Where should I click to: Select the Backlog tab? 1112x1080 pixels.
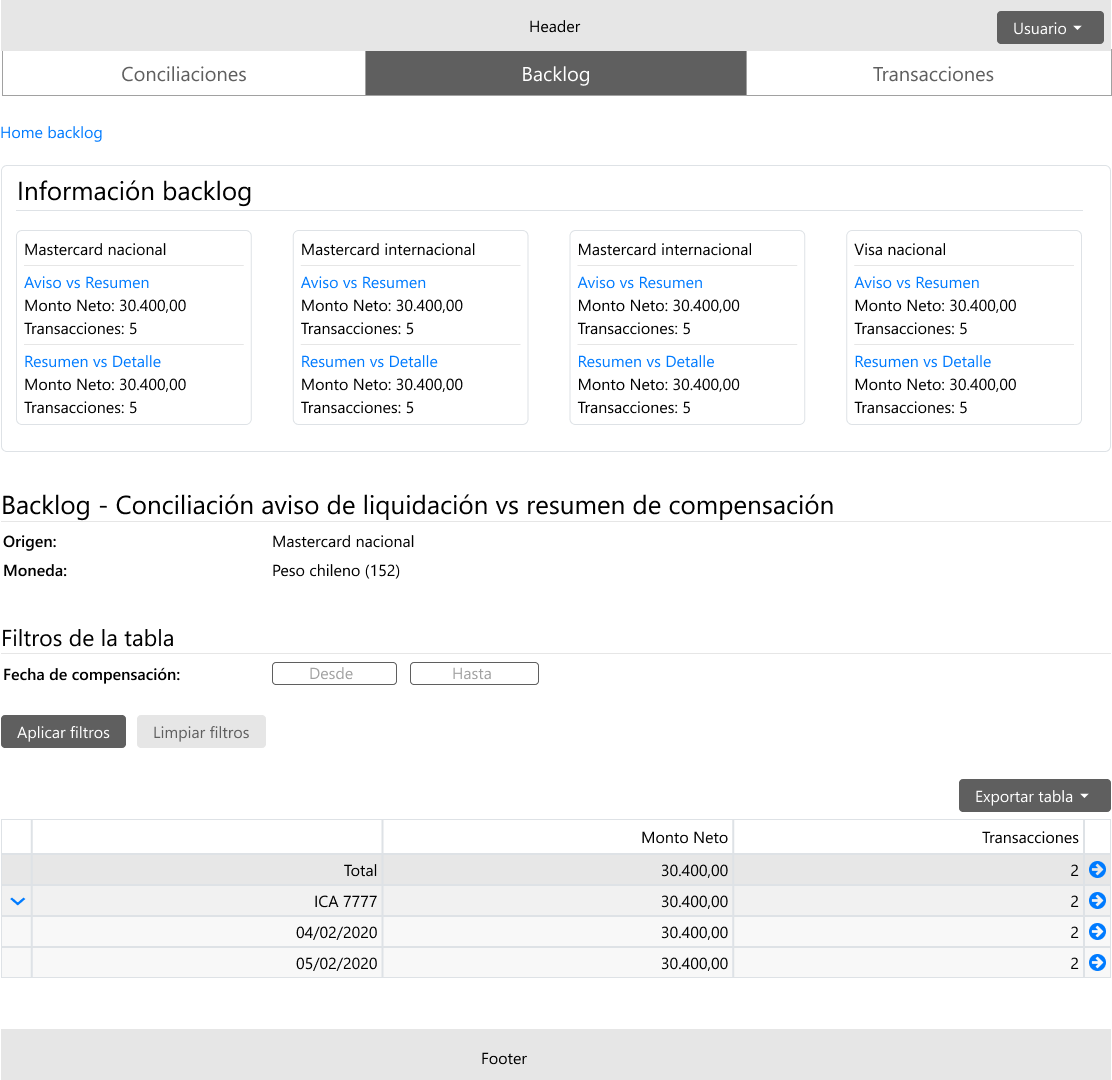[x=556, y=74]
